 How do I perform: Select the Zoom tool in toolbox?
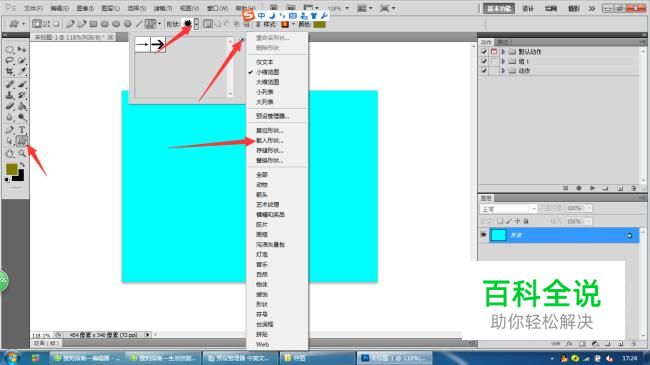point(22,153)
